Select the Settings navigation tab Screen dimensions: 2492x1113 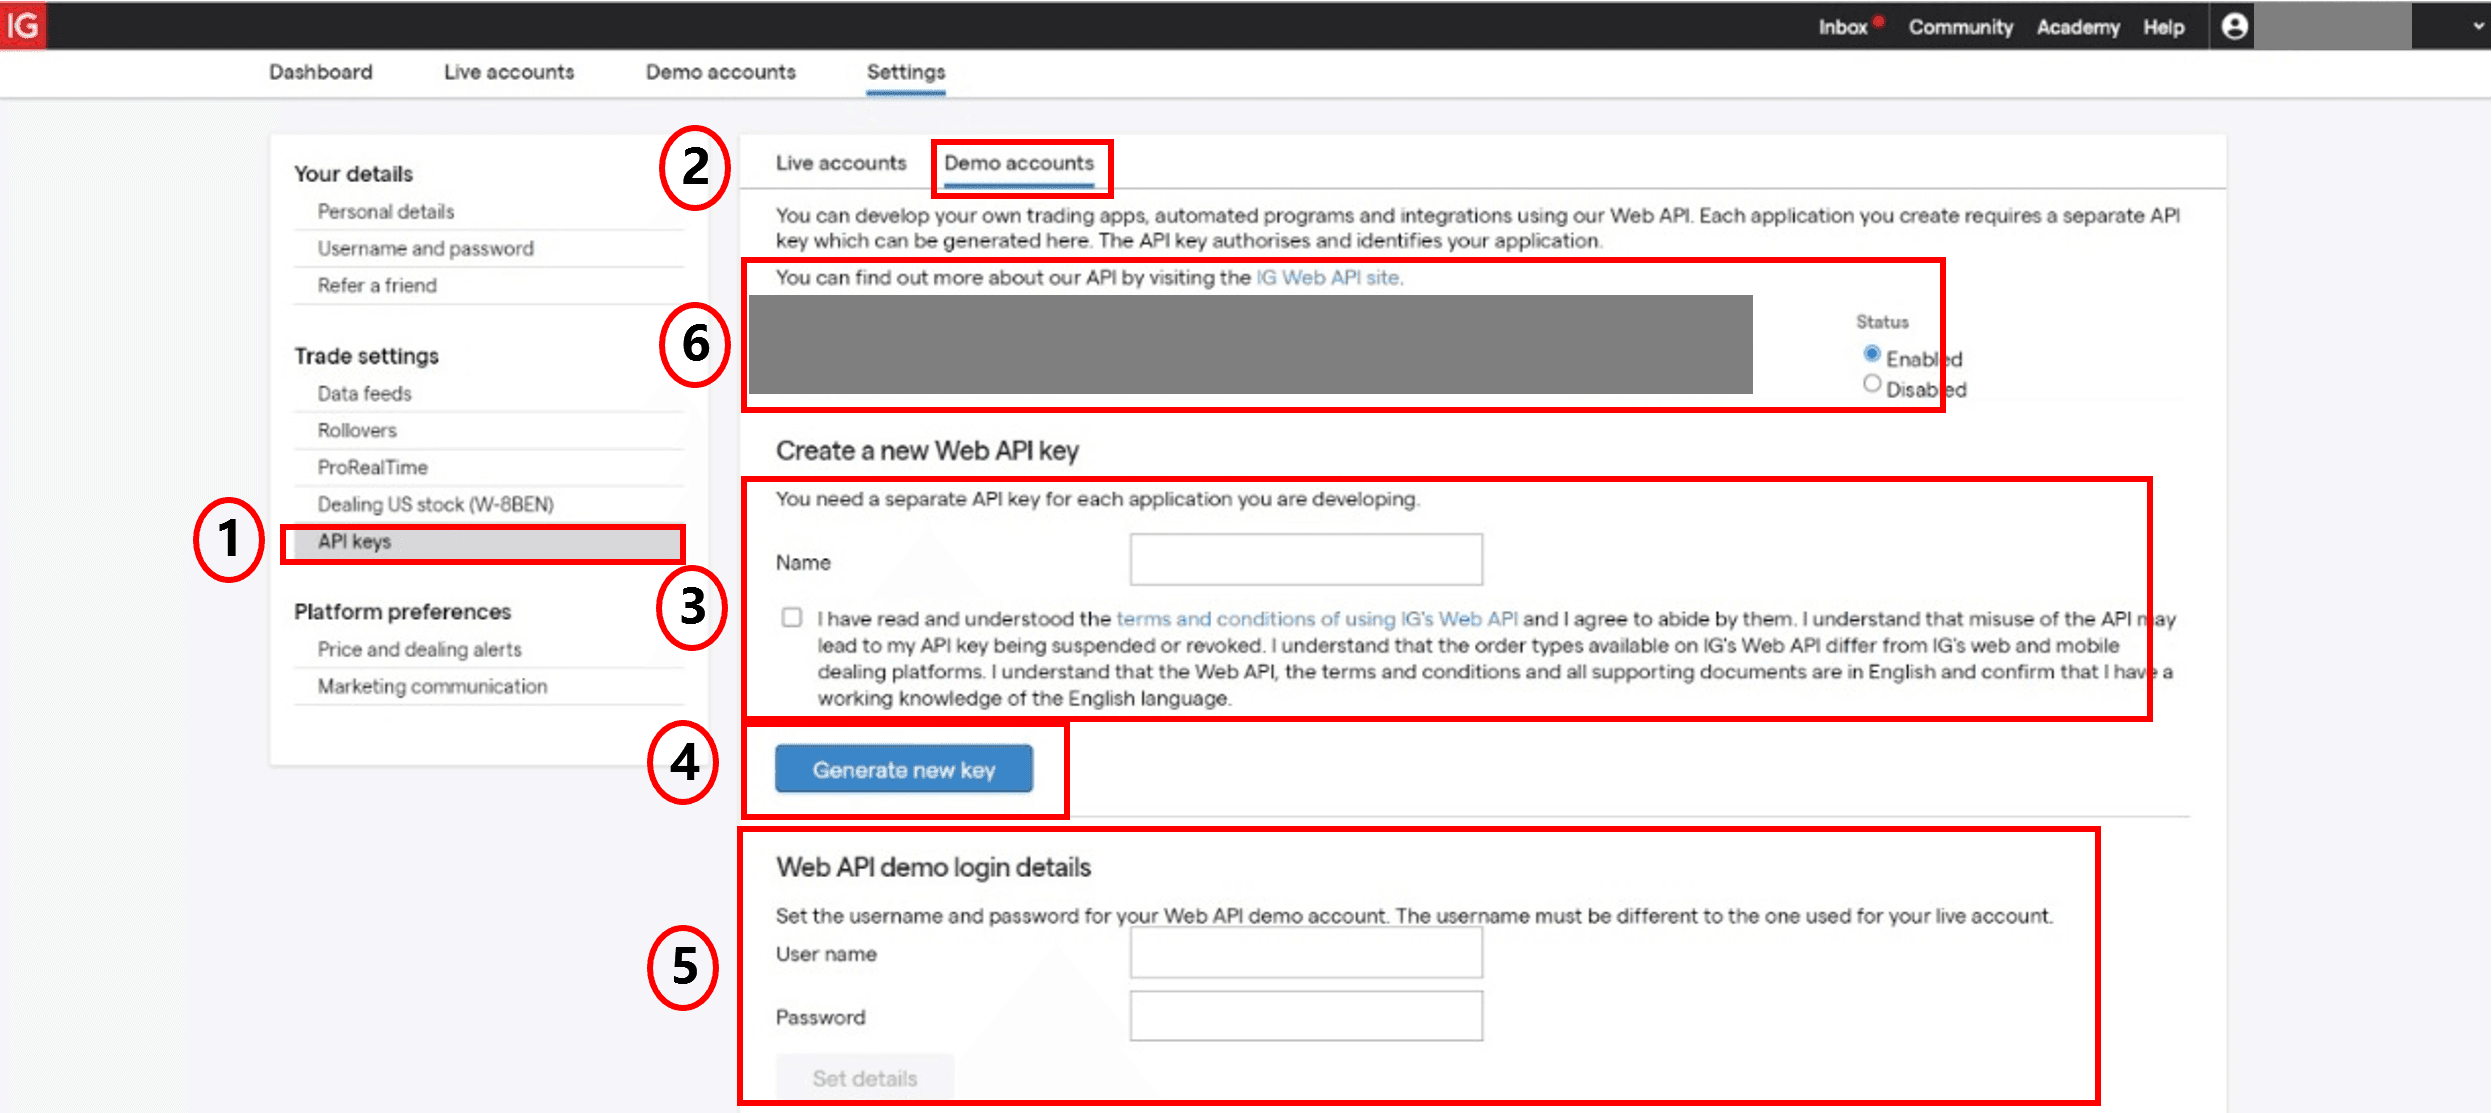click(x=906, y=72)
